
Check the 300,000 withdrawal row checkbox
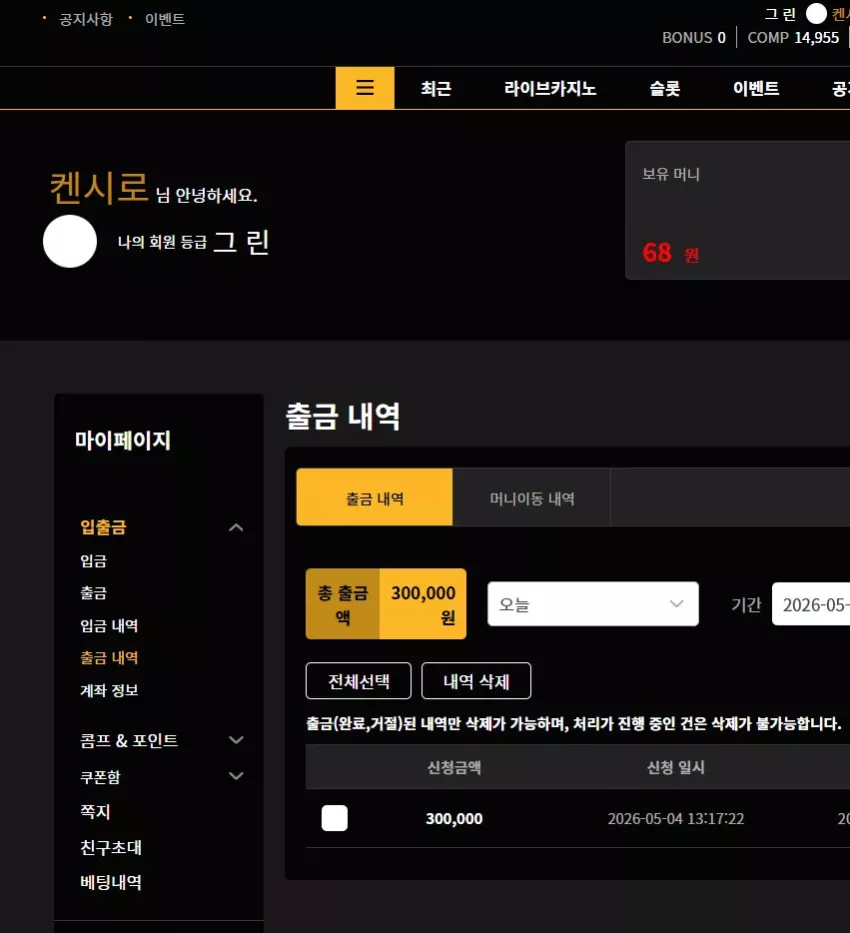[334, 818]
